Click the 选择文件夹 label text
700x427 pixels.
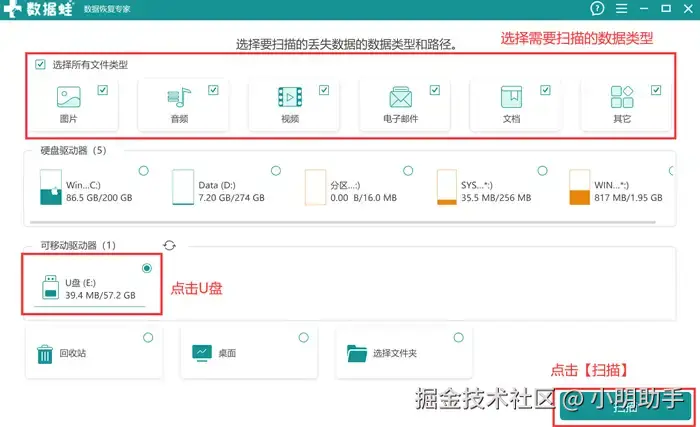(395, 353)
